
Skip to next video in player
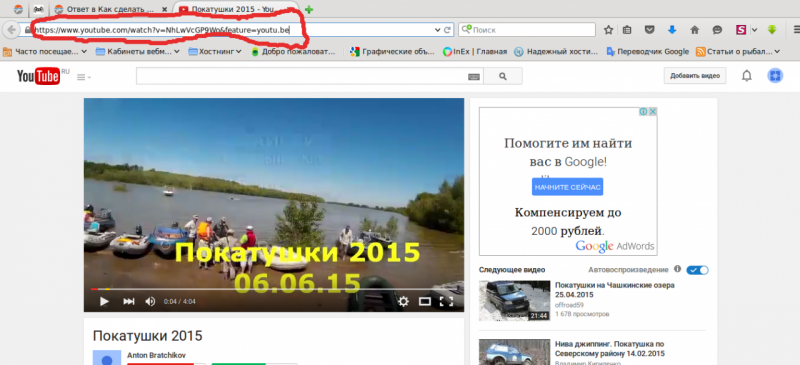(x=129, y=302)
